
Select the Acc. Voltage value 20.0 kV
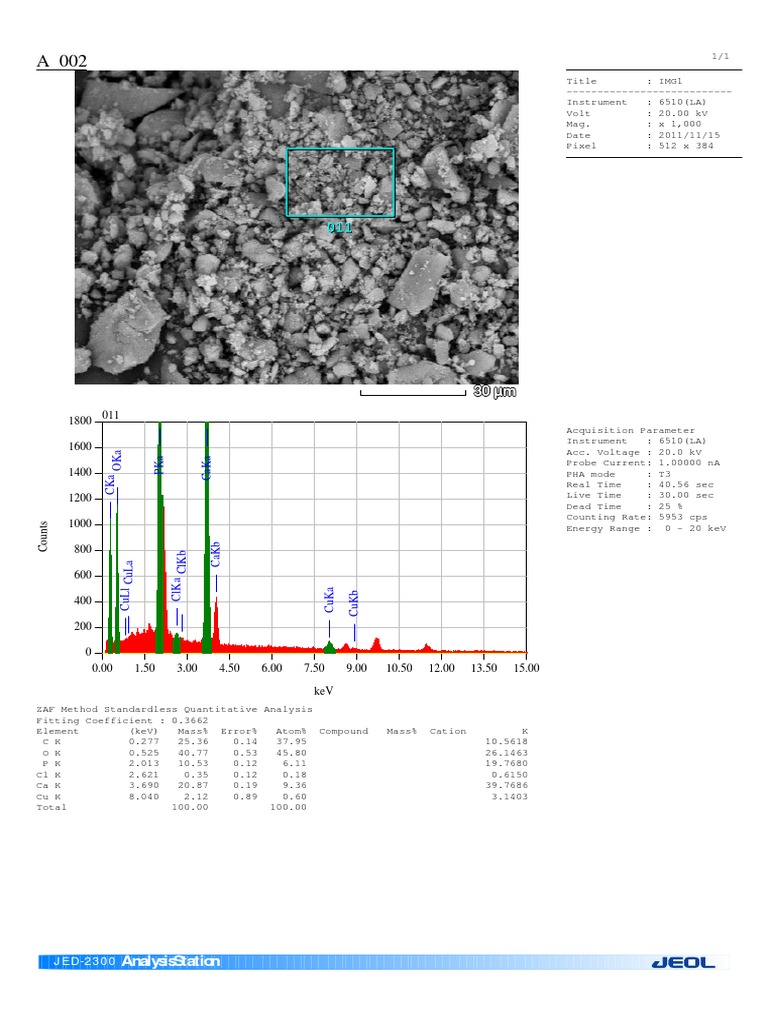[x=680, y=453]
